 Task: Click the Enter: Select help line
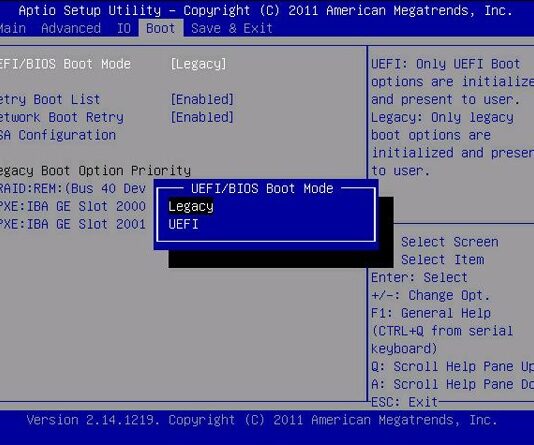point(419,277)
